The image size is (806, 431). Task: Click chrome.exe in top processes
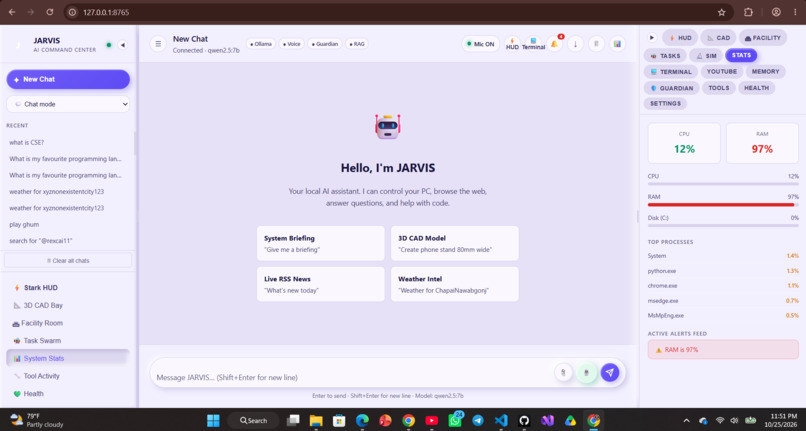(x=723, y=285)
